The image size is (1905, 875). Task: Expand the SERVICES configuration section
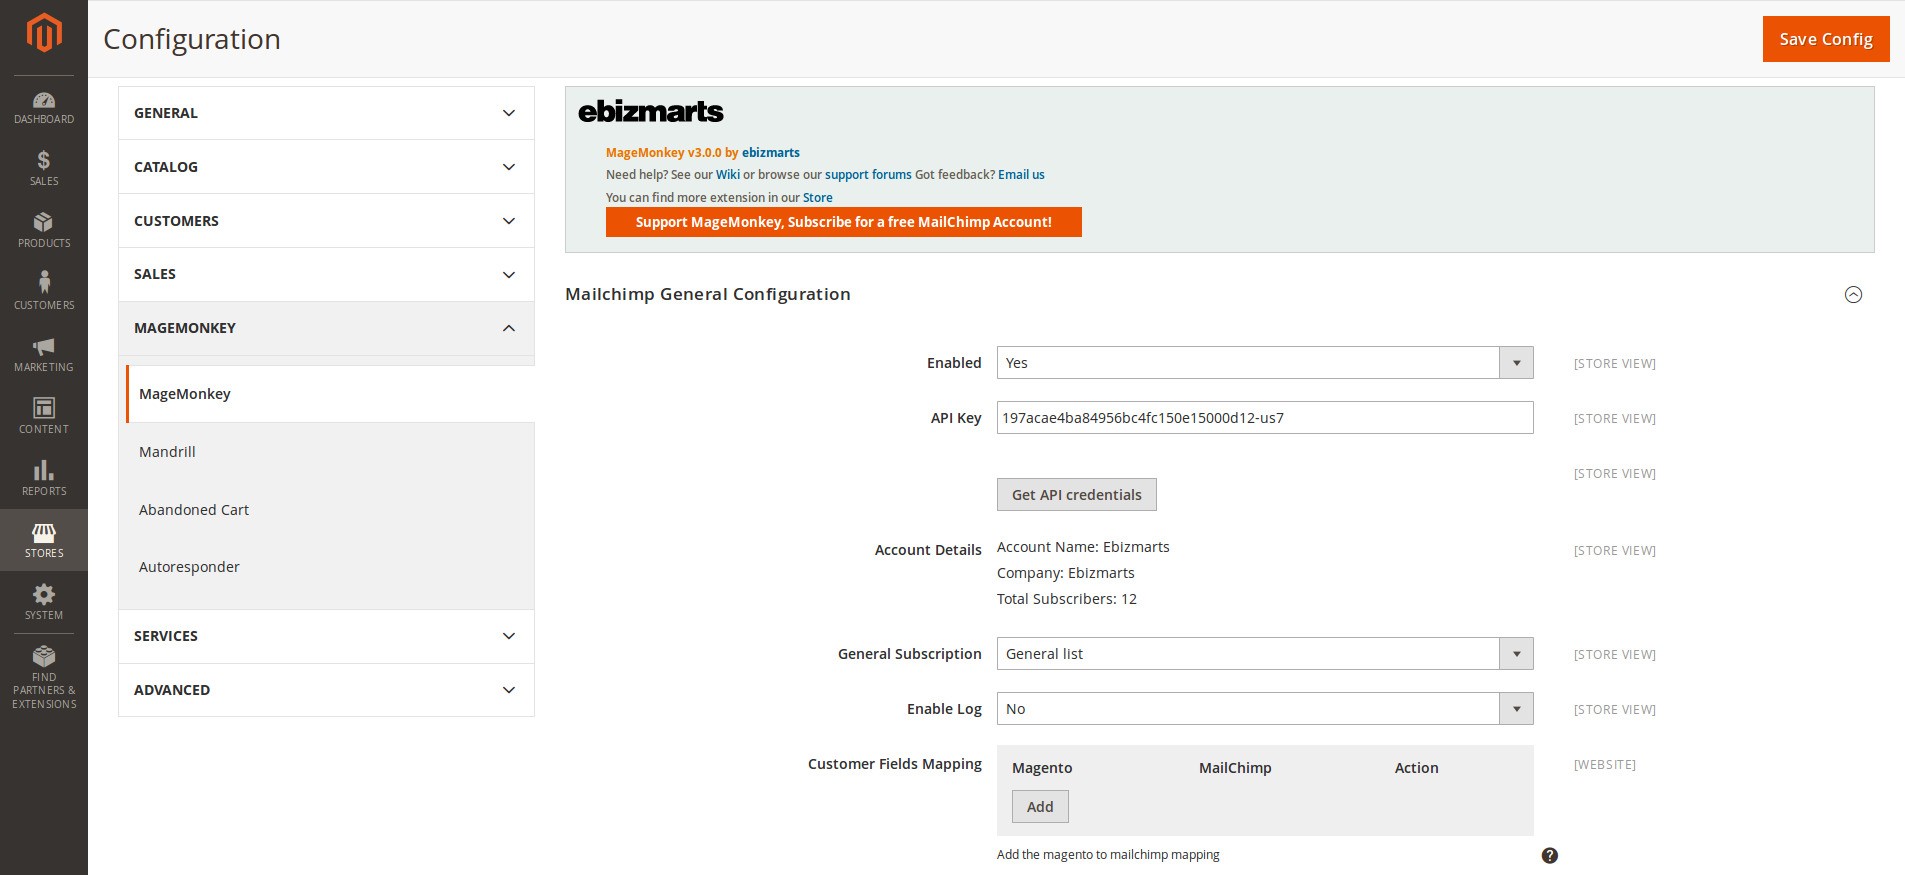(x=326, y=636)
